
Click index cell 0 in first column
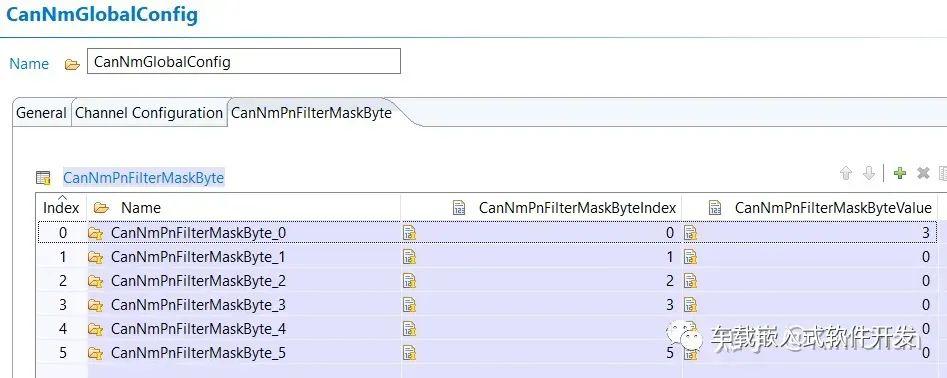(63, 232)
